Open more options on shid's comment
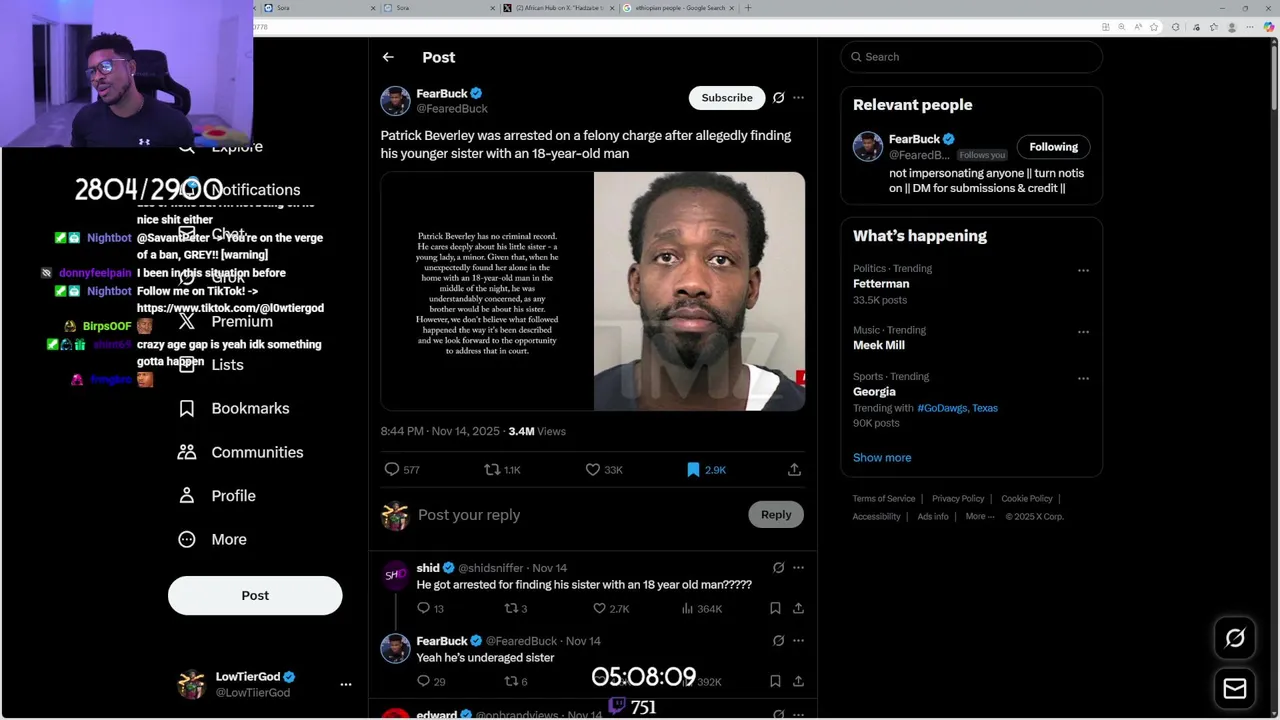Viewport: 1280px width, 720px height. tap(798, 568)
